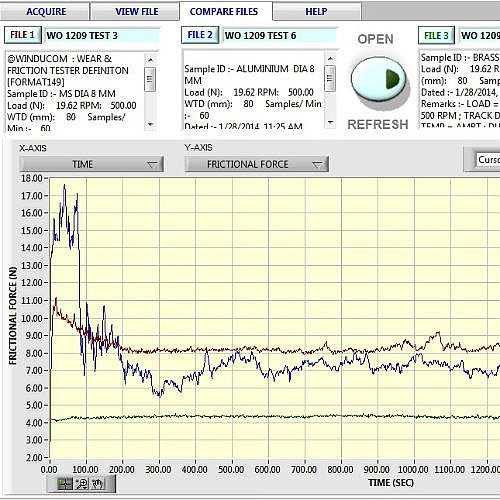Click the WO 1209 TEST 3 filename field
The height and width of the screenshot is (500, 500).
tap(102, 35)
